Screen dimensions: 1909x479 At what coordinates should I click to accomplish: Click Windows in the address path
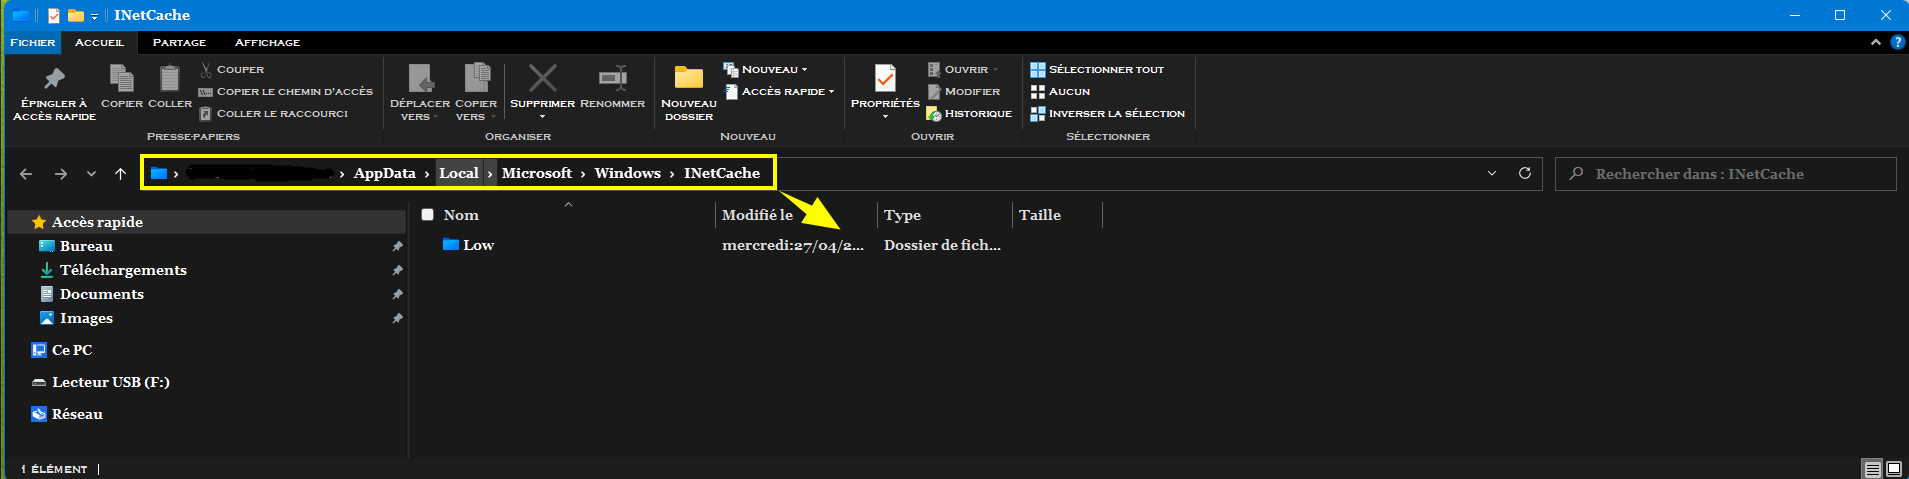pos(628,173)
